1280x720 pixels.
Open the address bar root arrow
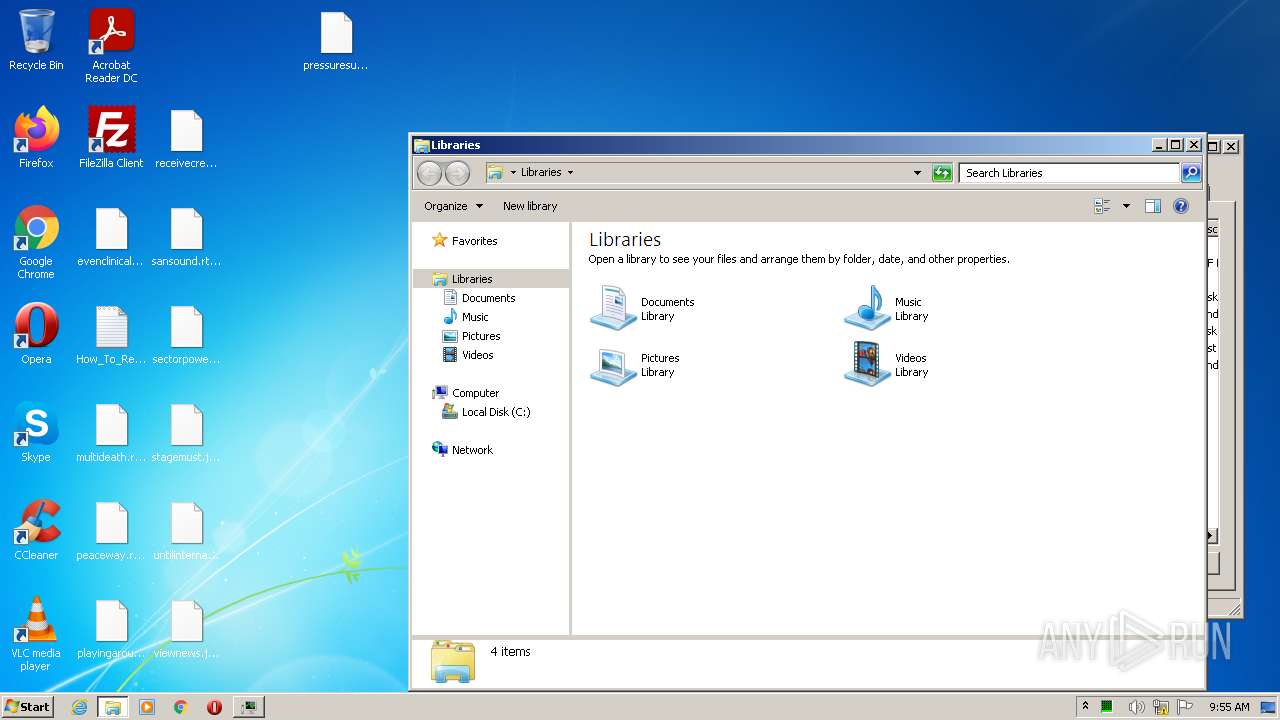[x=513, y=173]
